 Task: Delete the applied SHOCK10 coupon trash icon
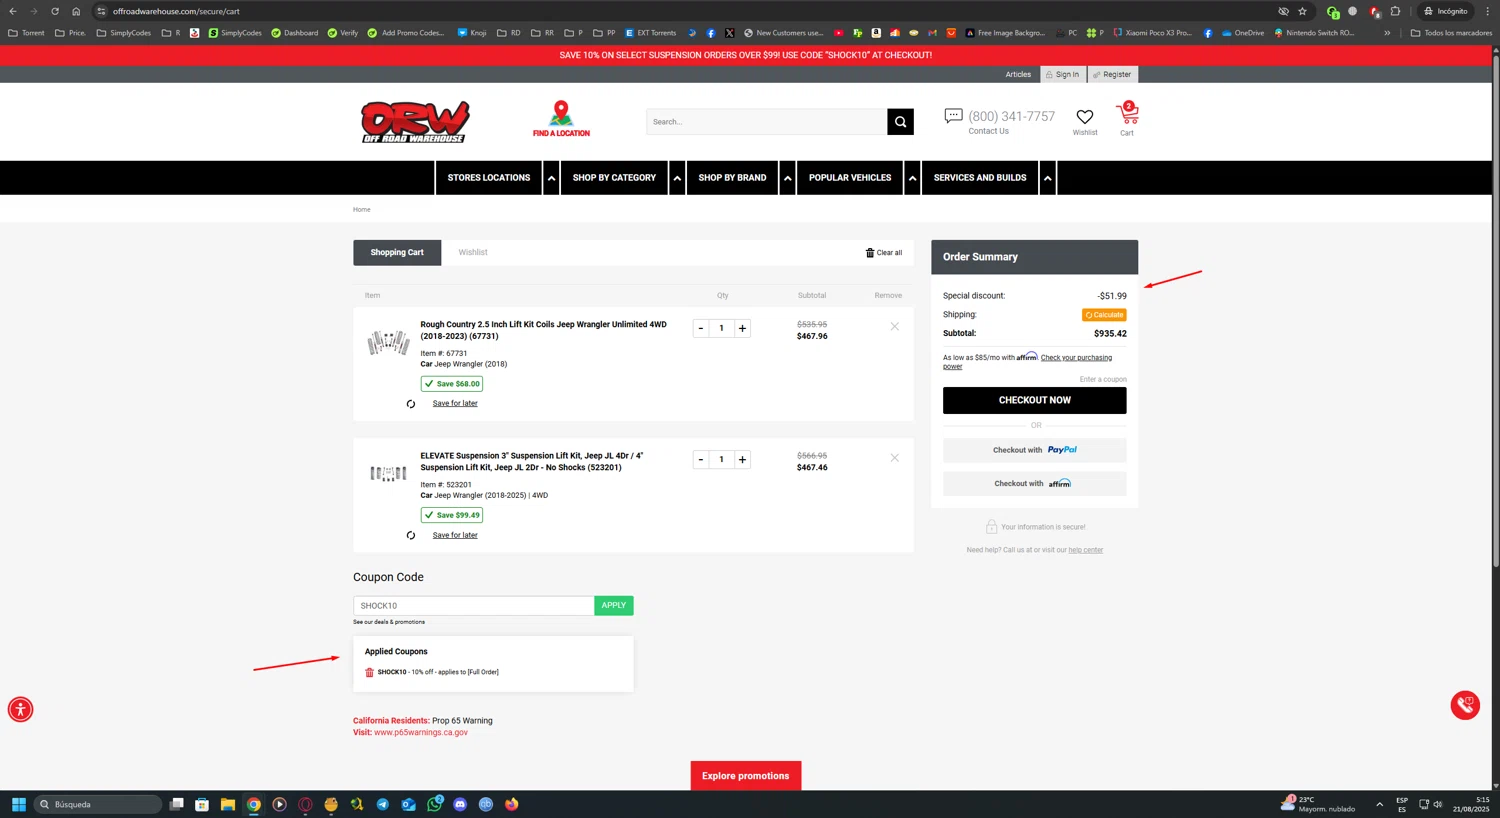[x=369, y=672]
